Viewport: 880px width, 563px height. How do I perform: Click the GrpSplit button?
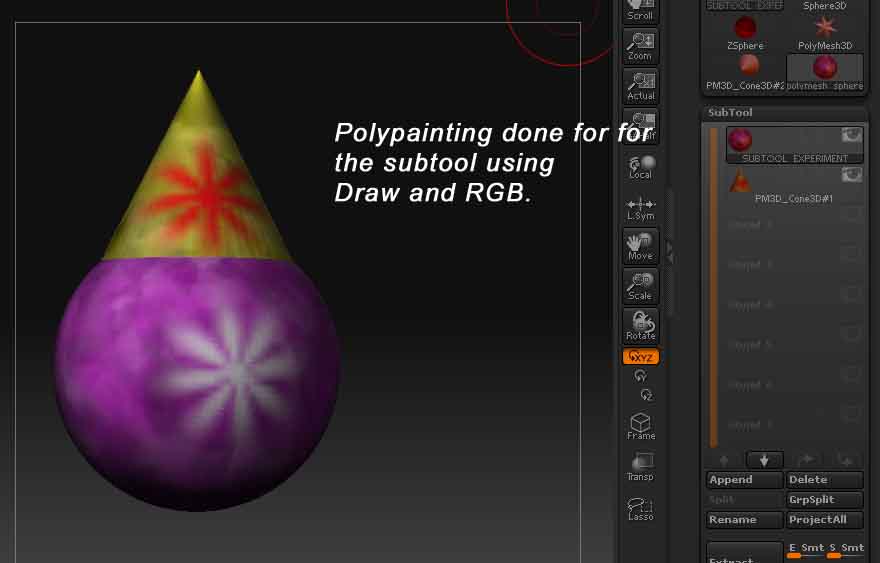pos(824,500)
